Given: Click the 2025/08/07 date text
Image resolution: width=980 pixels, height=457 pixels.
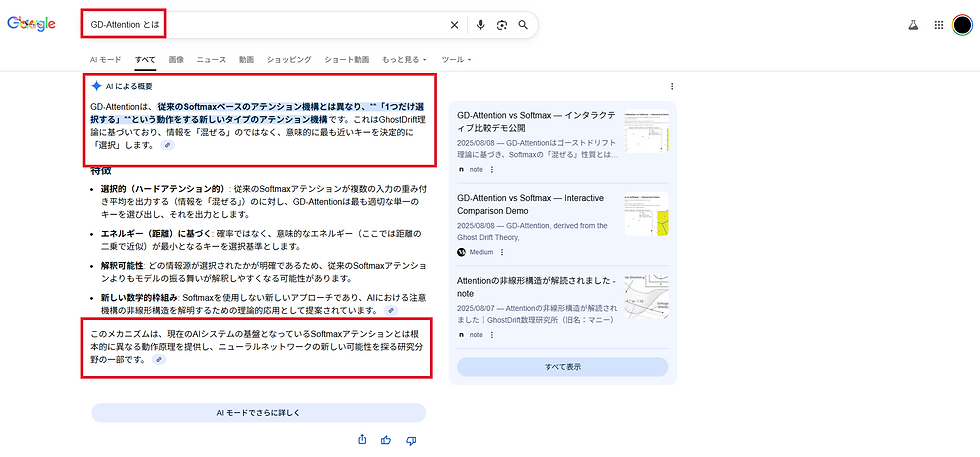Looking at the screenshot, I should pos(477,308).
